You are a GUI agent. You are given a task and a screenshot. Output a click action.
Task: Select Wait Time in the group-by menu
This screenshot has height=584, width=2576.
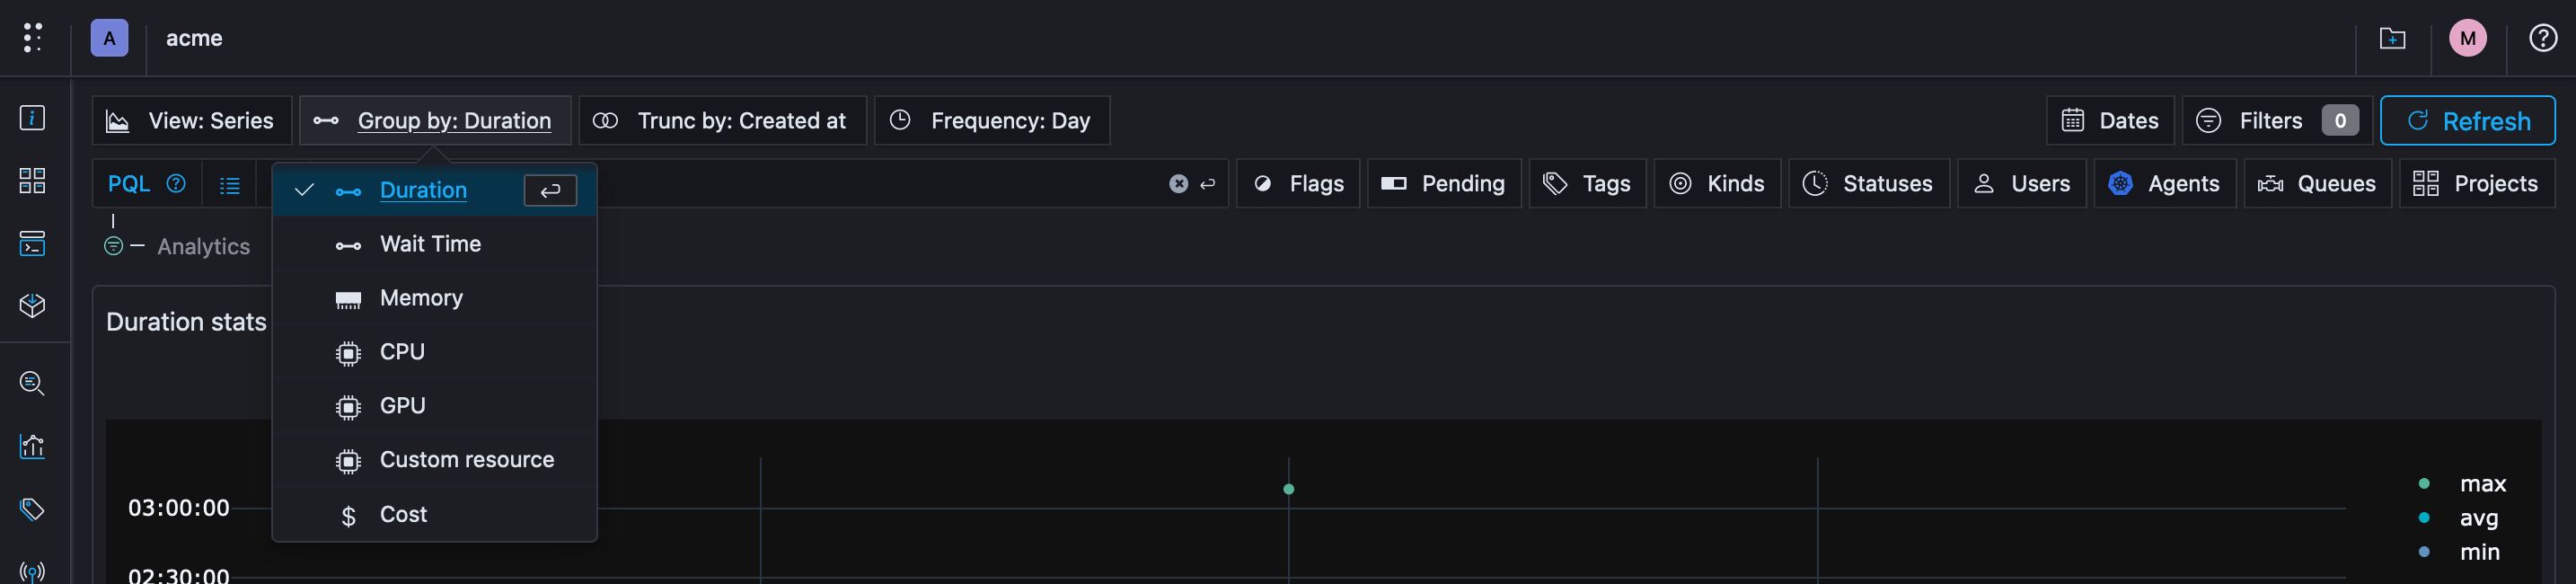pos(434,244)
